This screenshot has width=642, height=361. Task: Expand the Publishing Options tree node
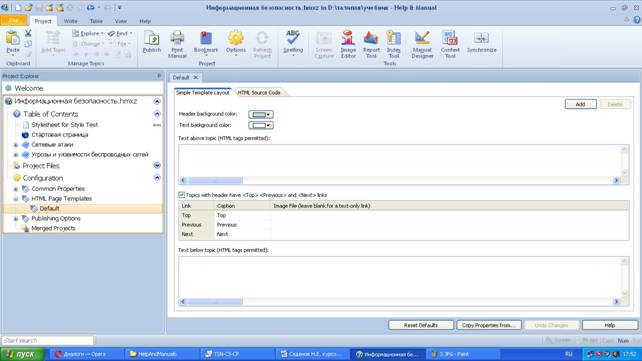pos(16,219)
